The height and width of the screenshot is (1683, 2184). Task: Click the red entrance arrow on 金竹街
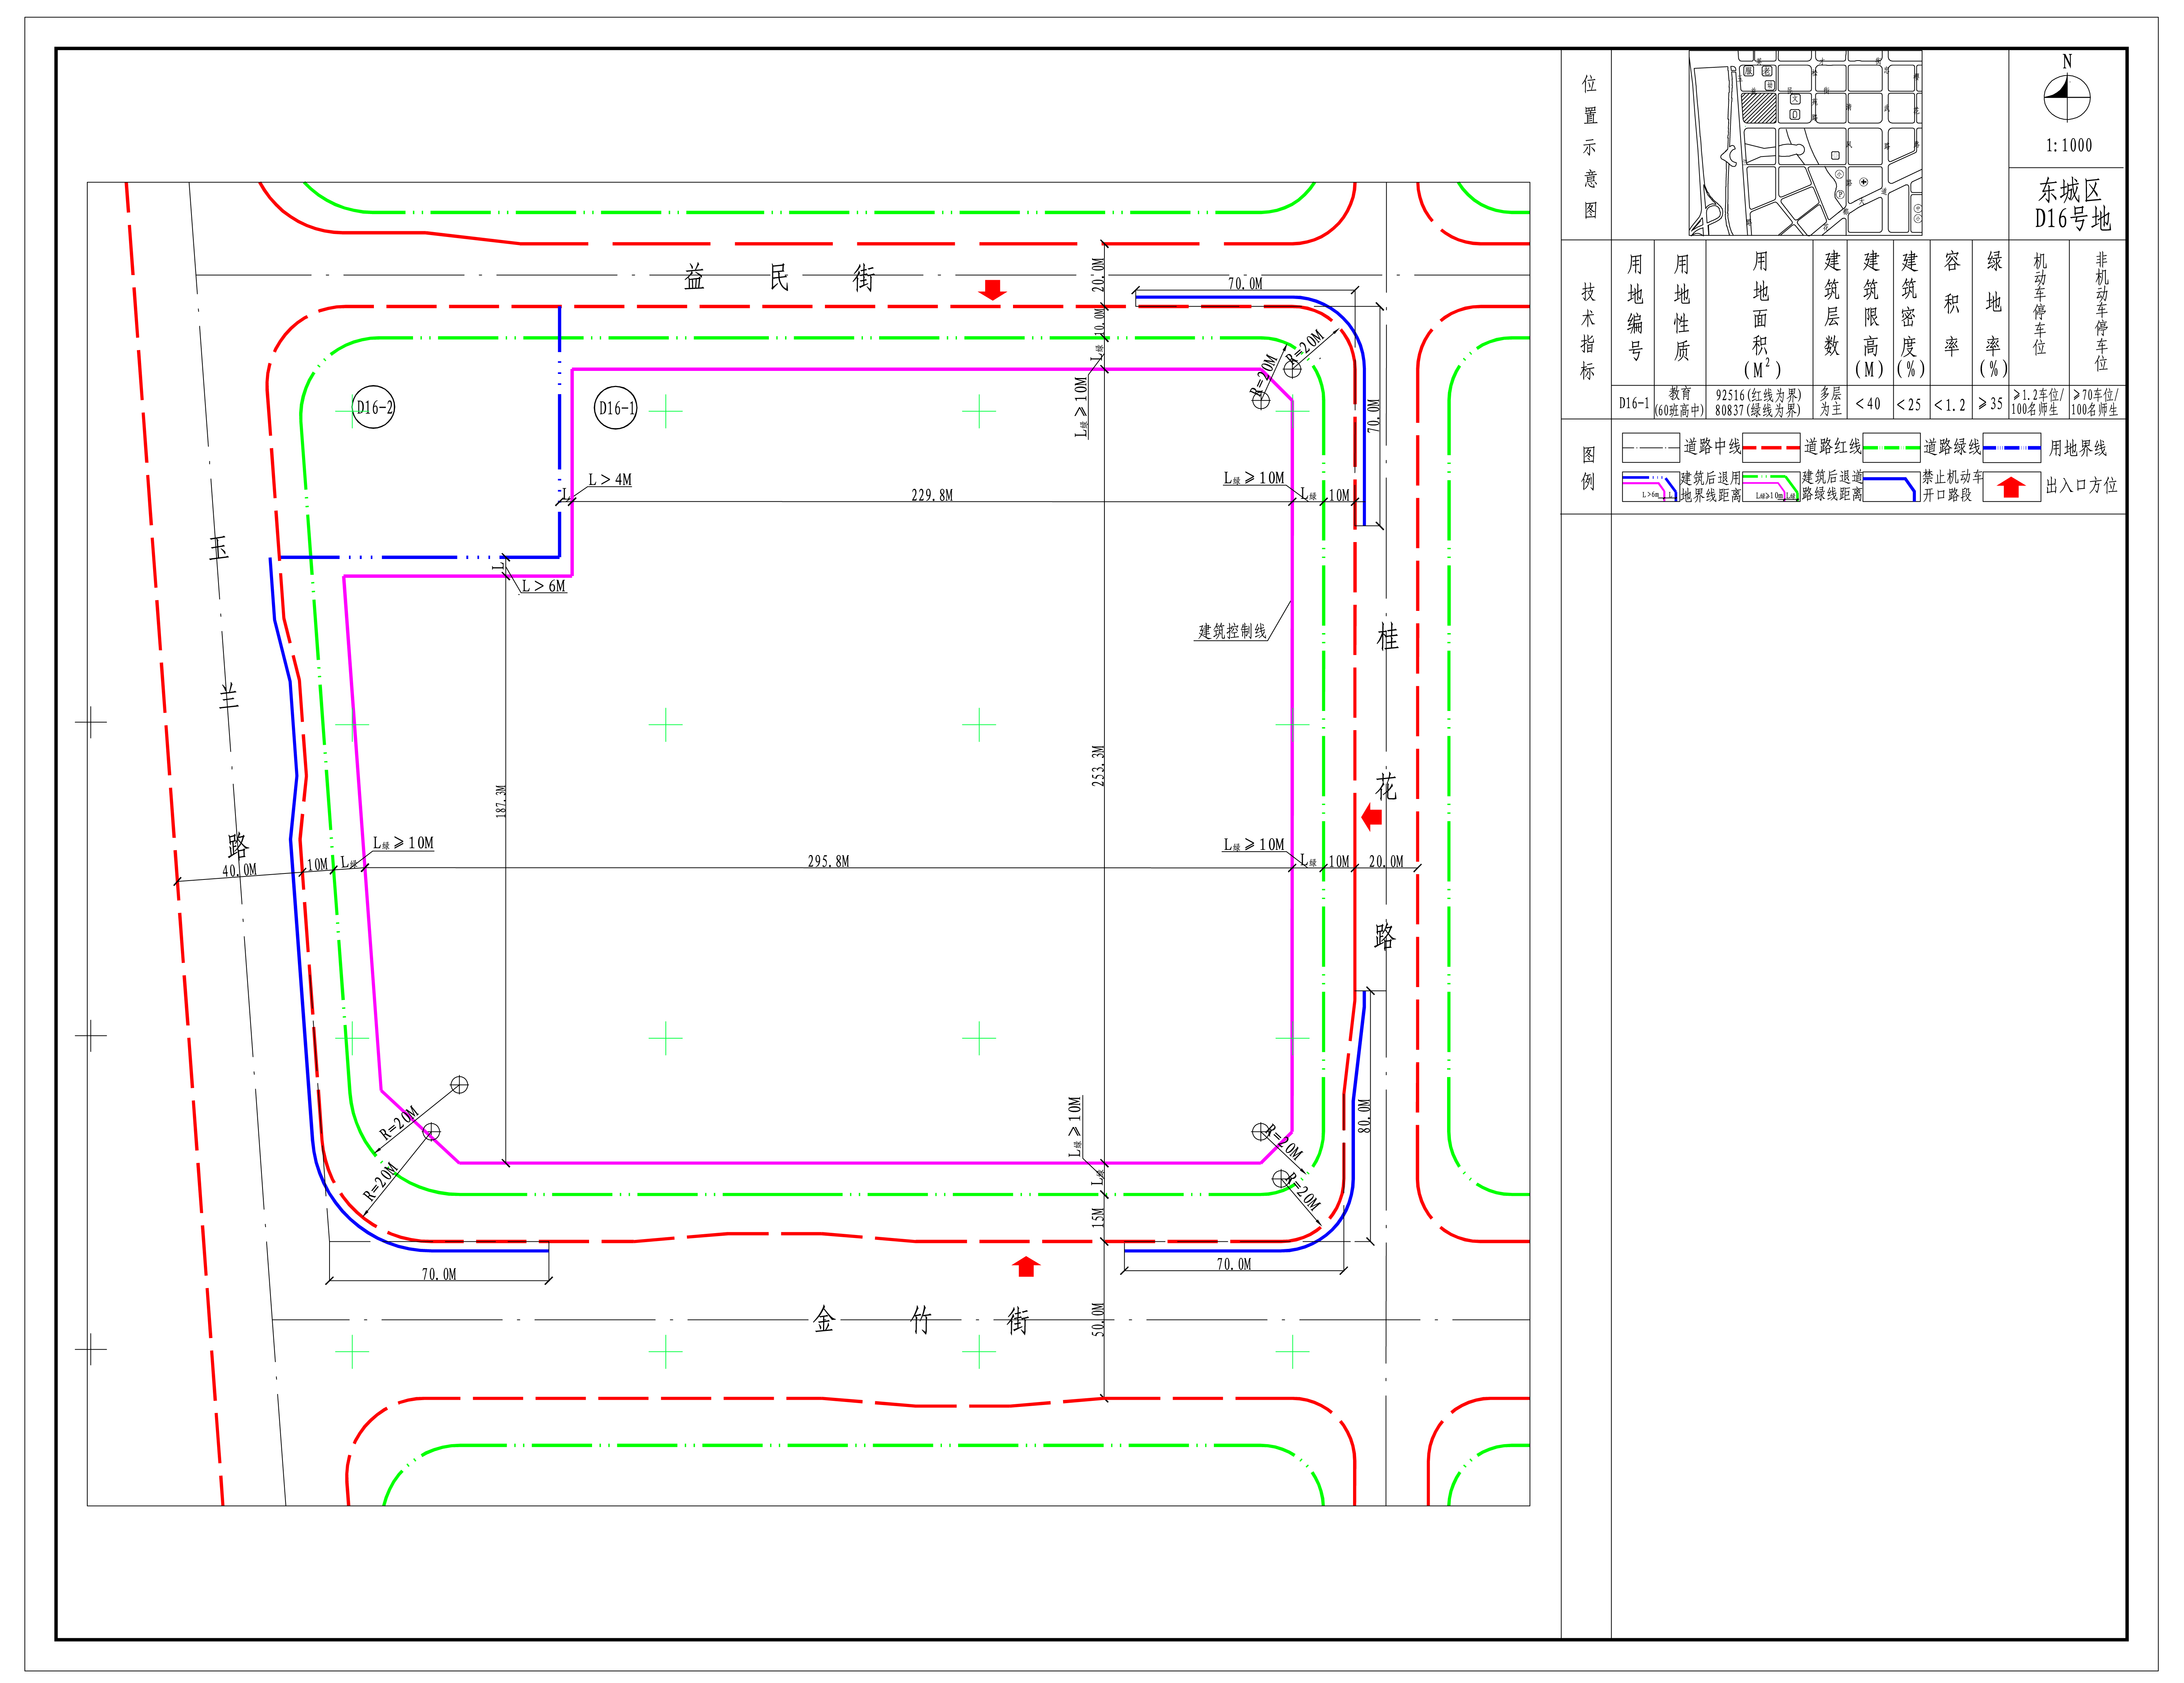pos(1026,1267)
